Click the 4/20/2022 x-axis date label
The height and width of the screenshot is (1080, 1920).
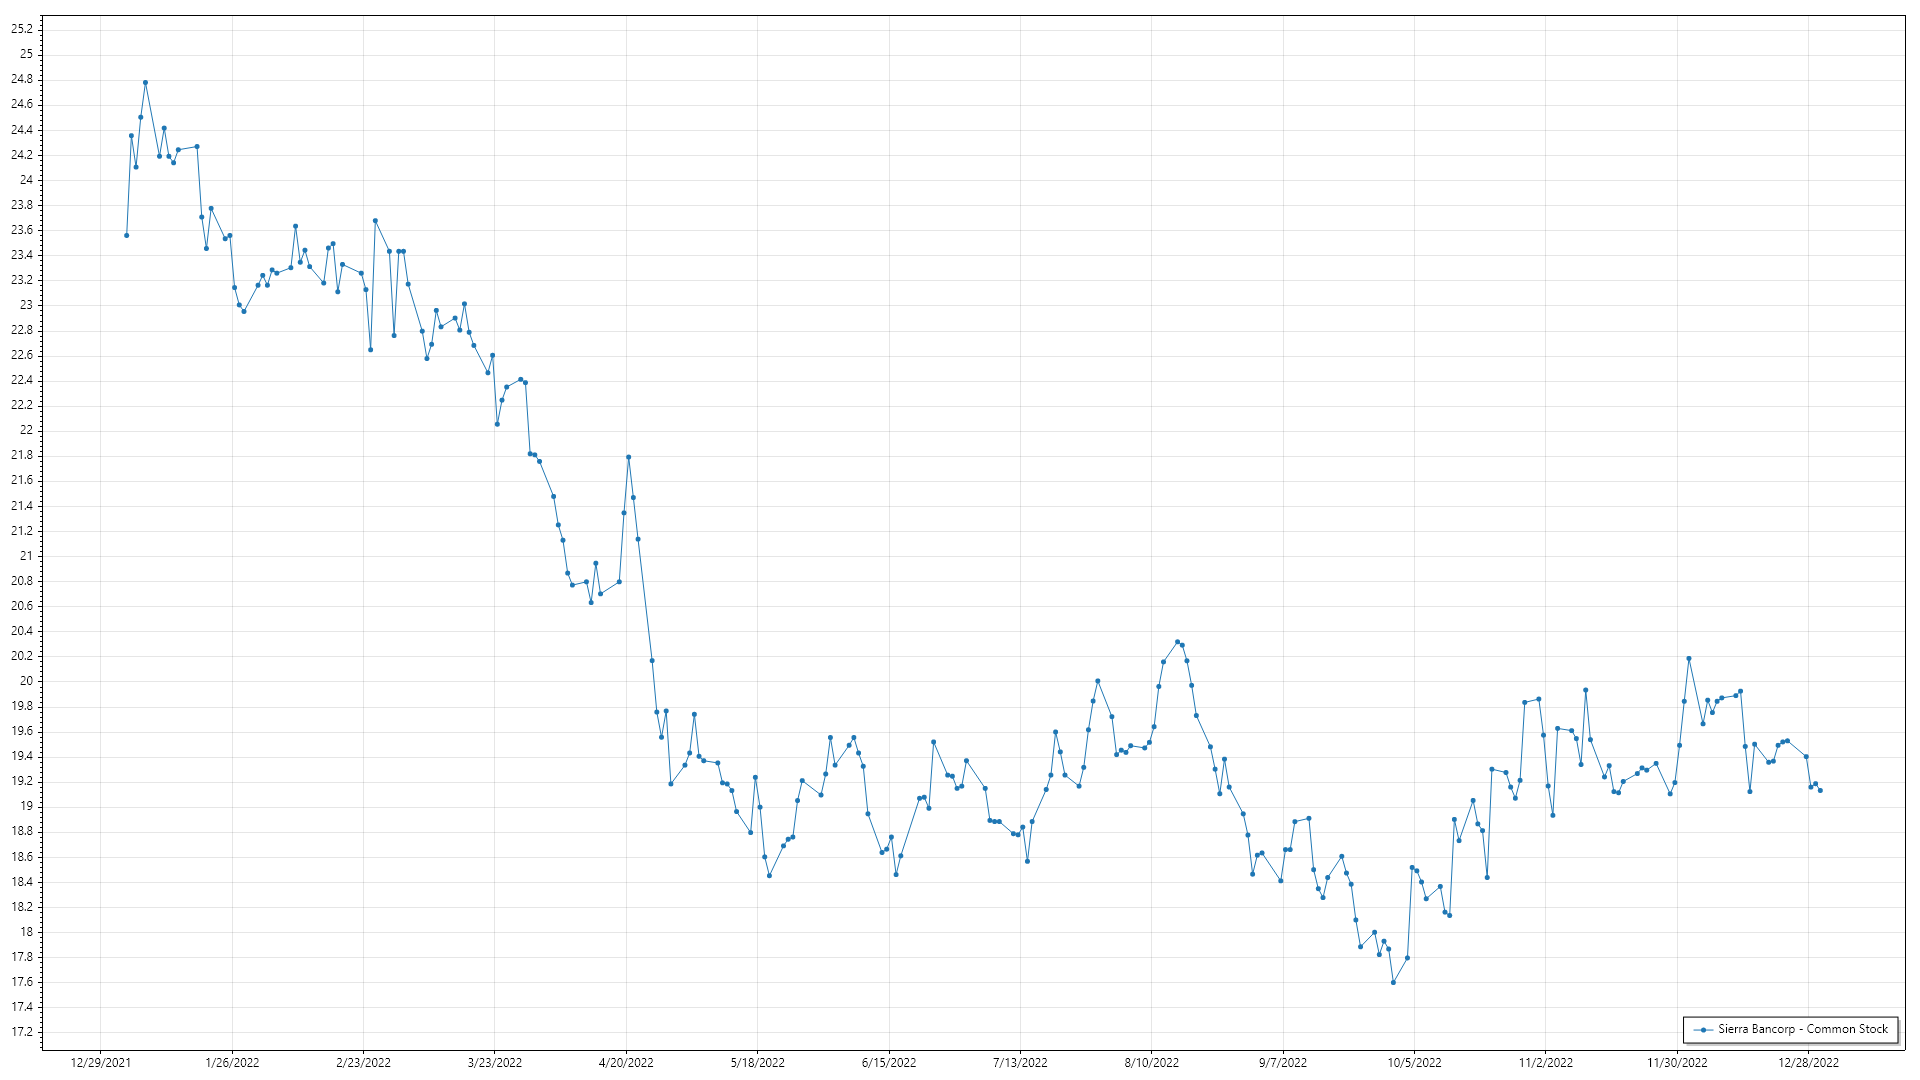[x=626, y=1063]
